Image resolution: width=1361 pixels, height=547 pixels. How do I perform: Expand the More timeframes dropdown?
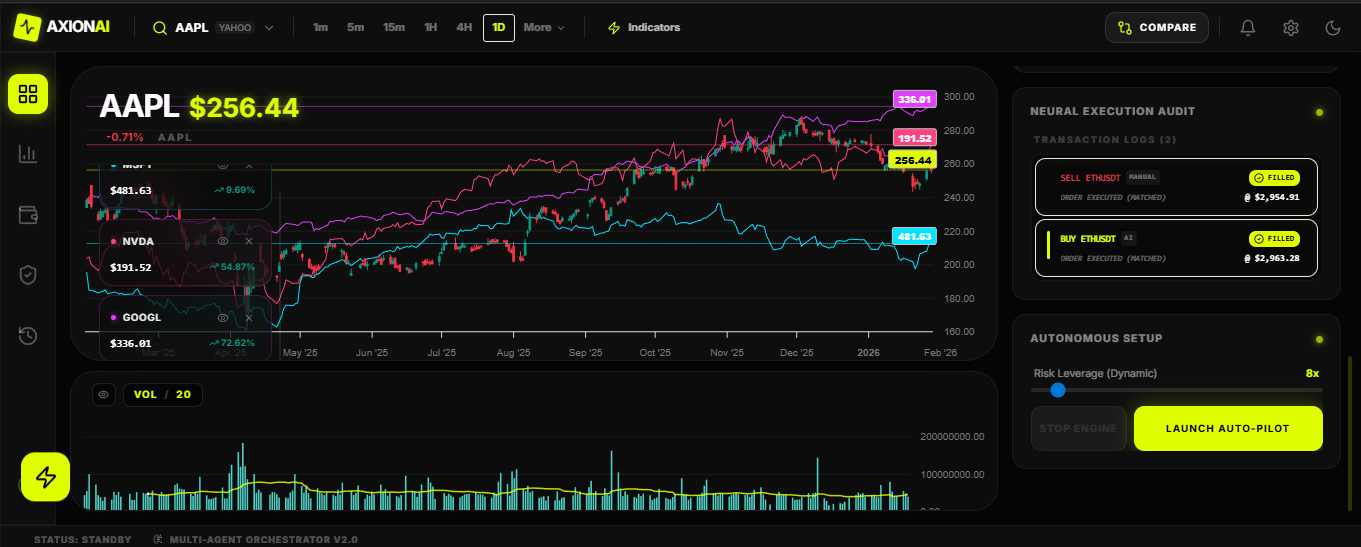pyautogui.click(x=544, y=28)
